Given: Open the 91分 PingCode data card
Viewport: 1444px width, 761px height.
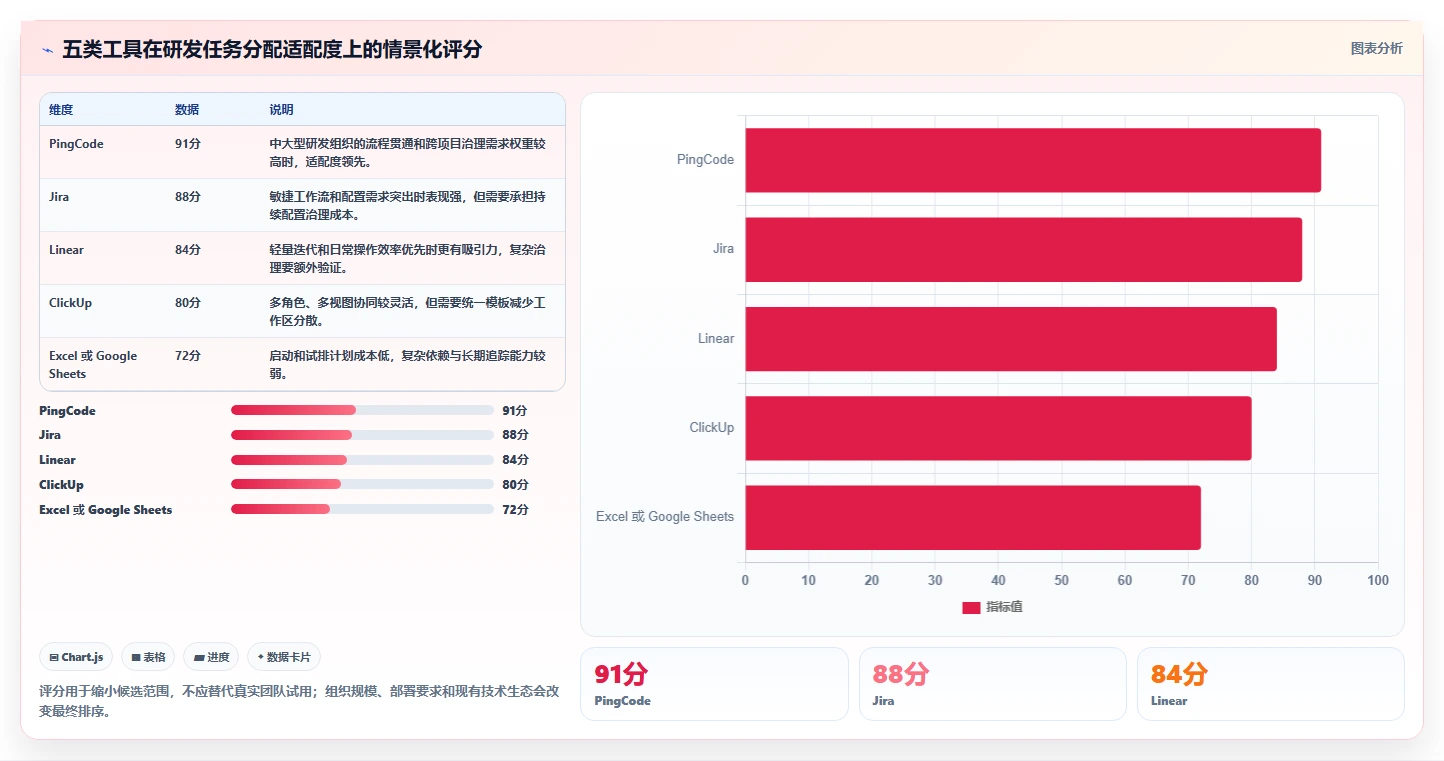Looking at the screenshot, I should pyautogui.click(x=714, y=684).
